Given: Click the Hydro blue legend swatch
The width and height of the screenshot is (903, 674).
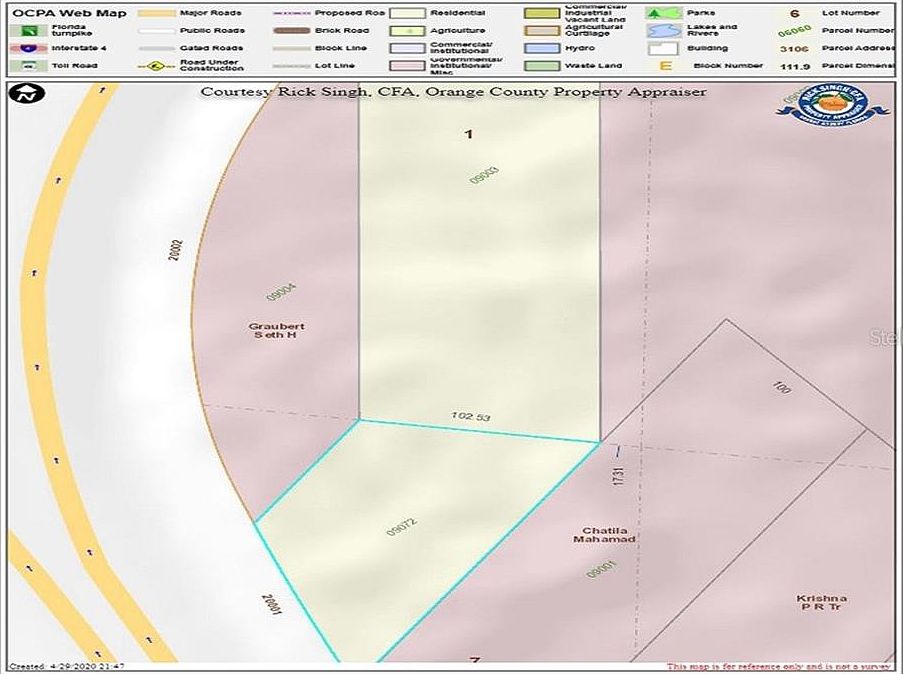Looking at the screenshot, I should click(542, 48).
